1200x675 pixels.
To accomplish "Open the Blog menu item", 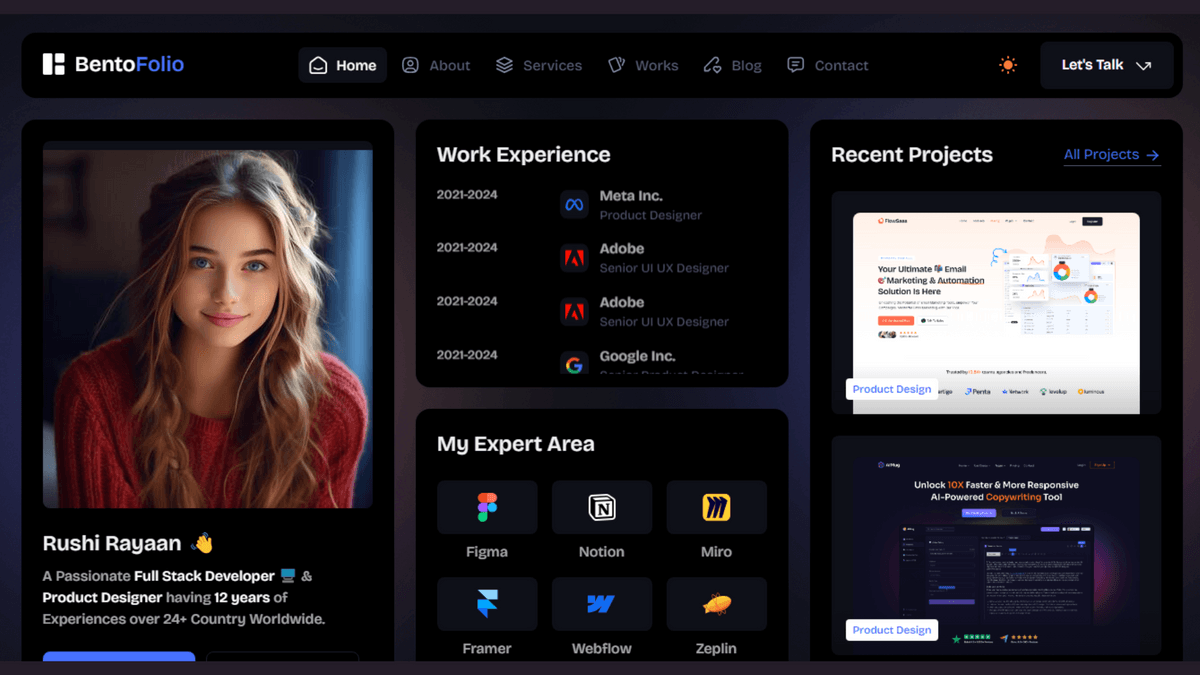I will (x=732, y=65).
